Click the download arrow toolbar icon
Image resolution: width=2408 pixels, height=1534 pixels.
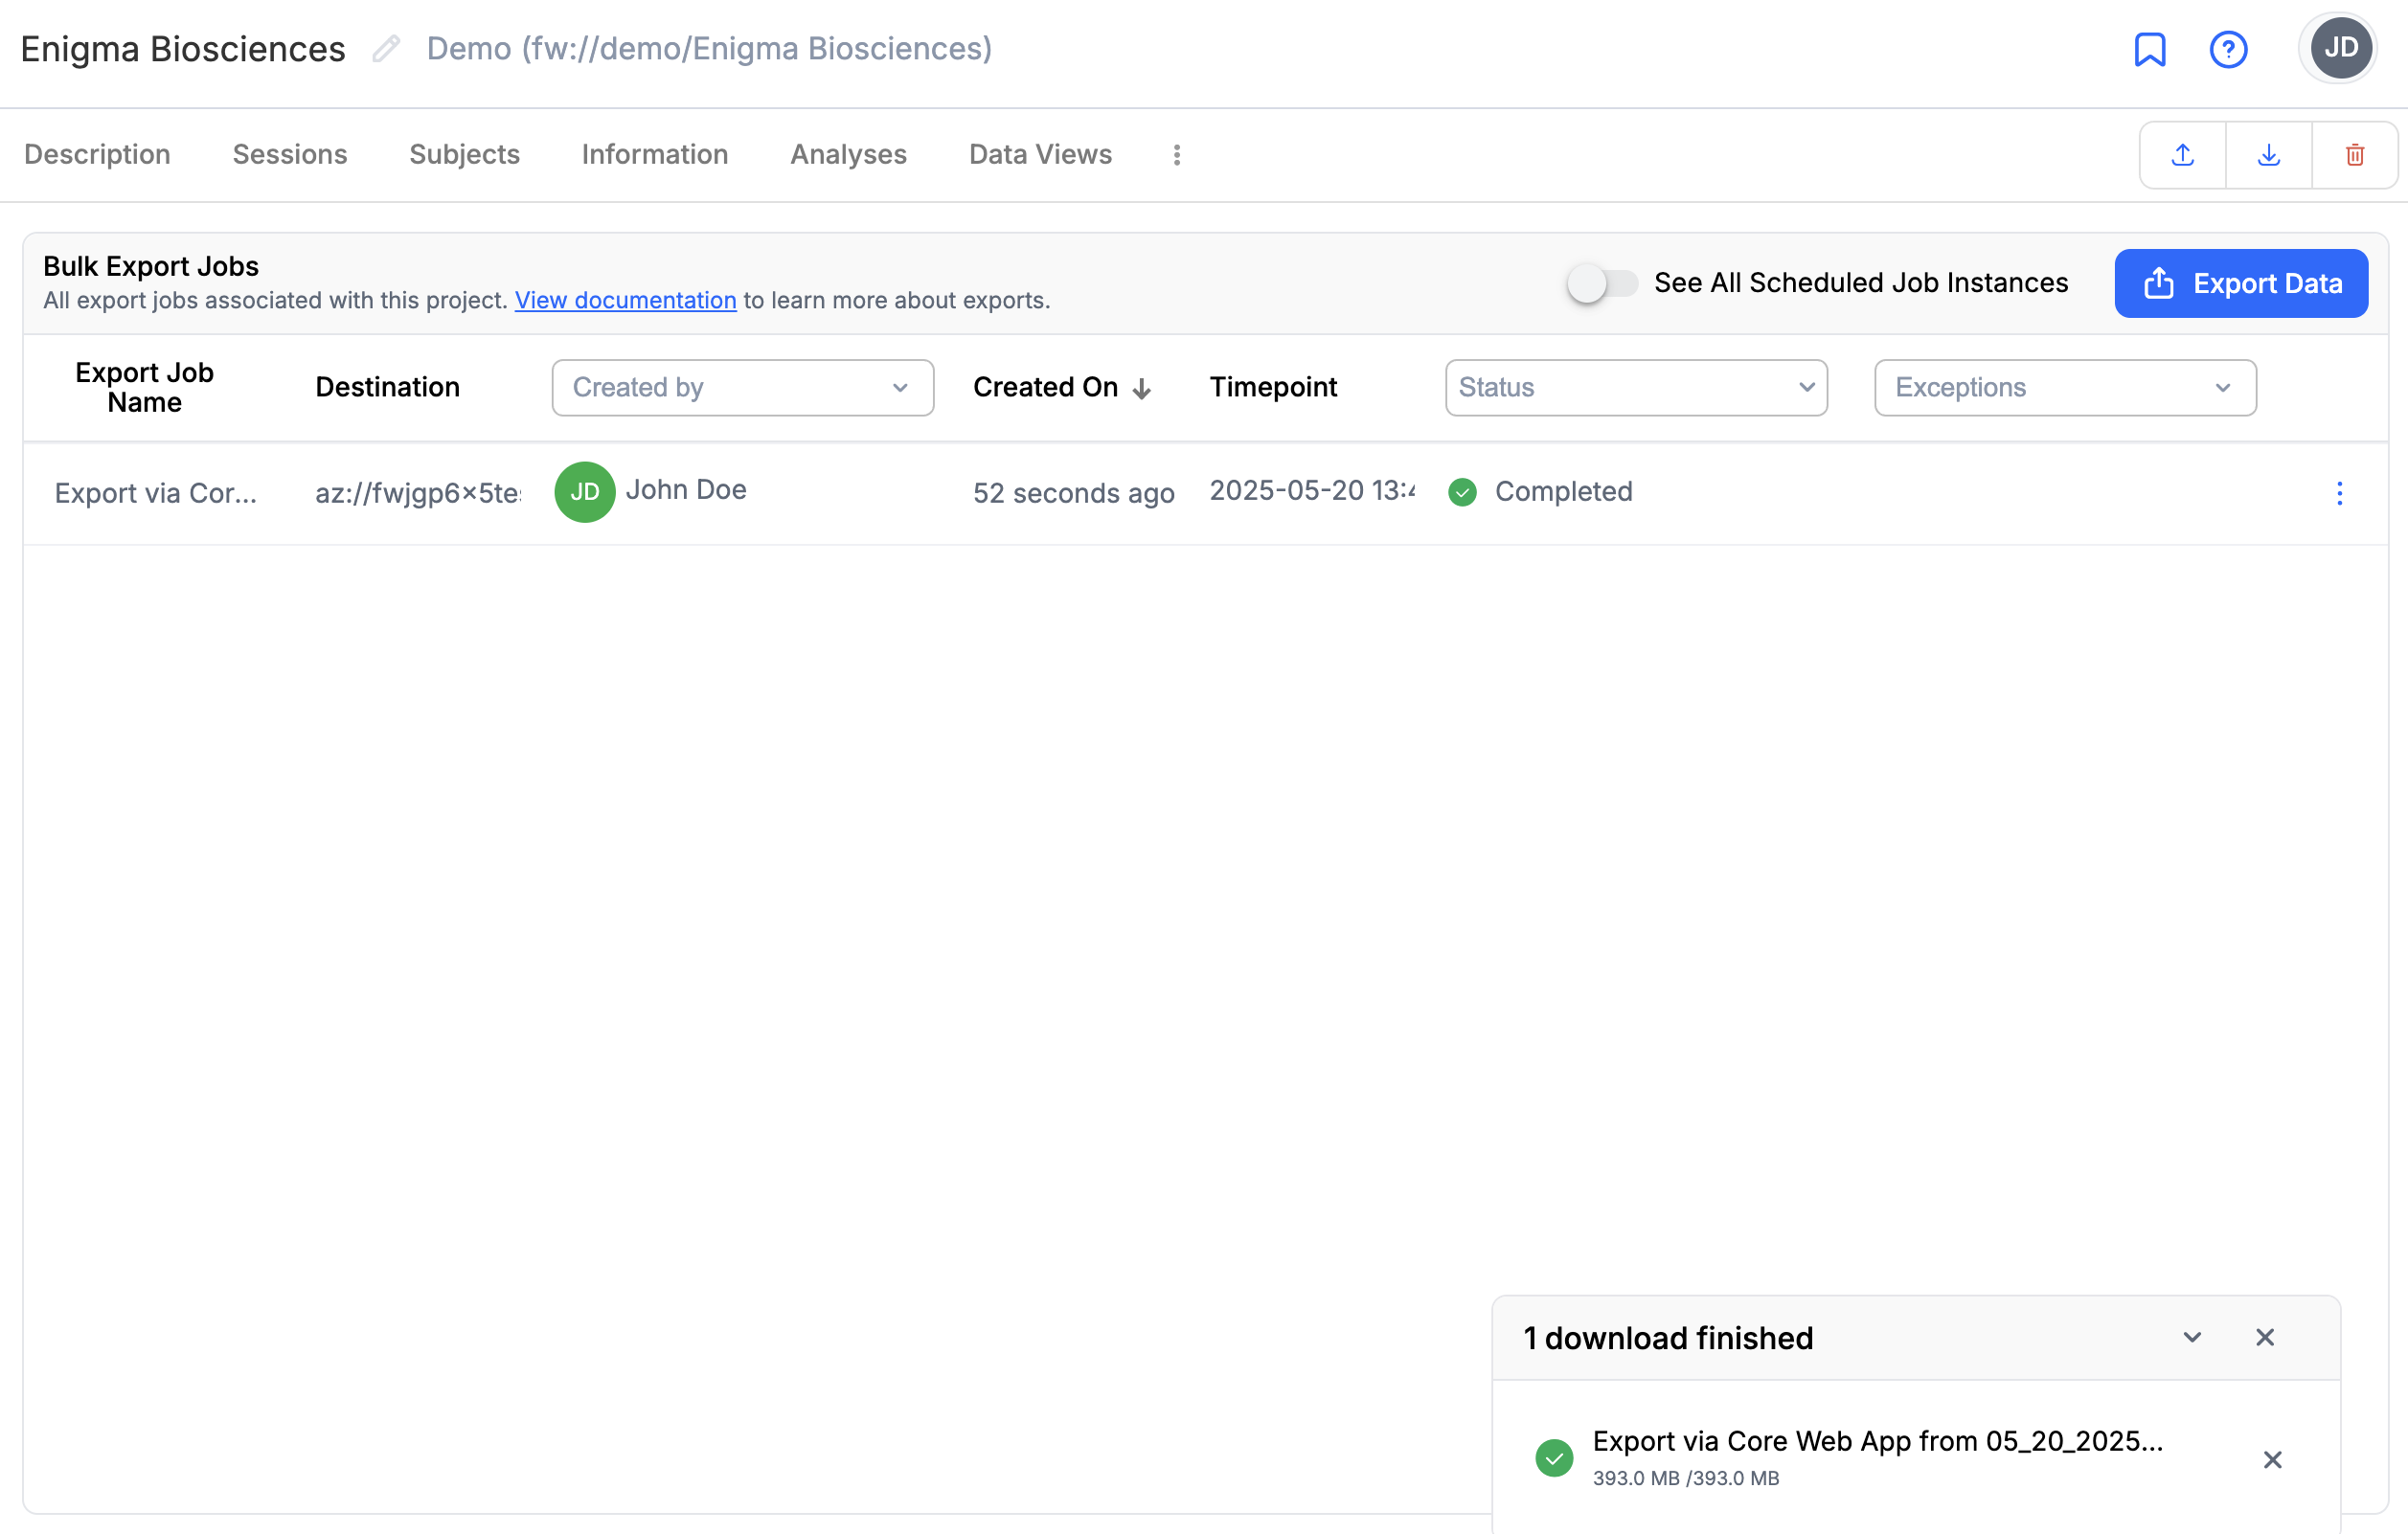click(2268, 155)
